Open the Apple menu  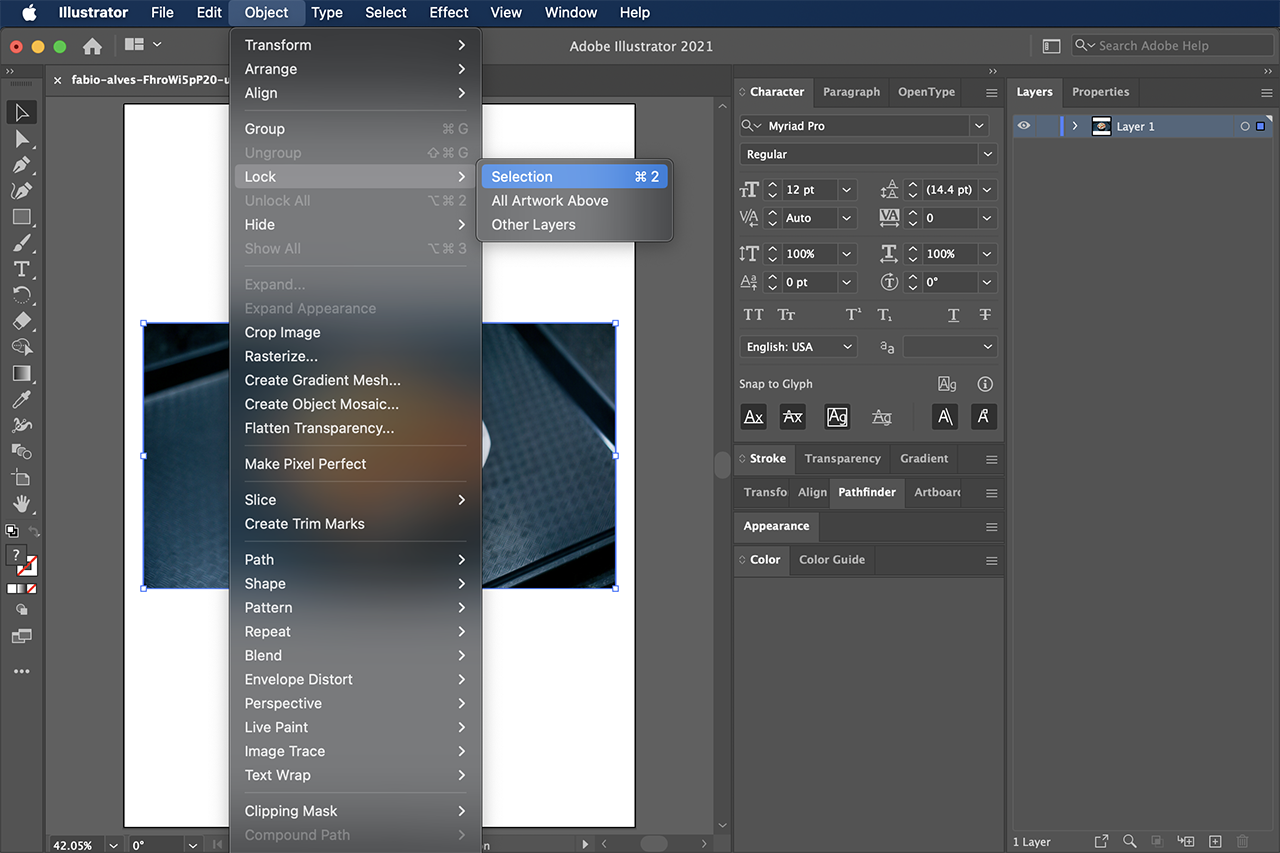pyautogui.click(x=29, y=13)
